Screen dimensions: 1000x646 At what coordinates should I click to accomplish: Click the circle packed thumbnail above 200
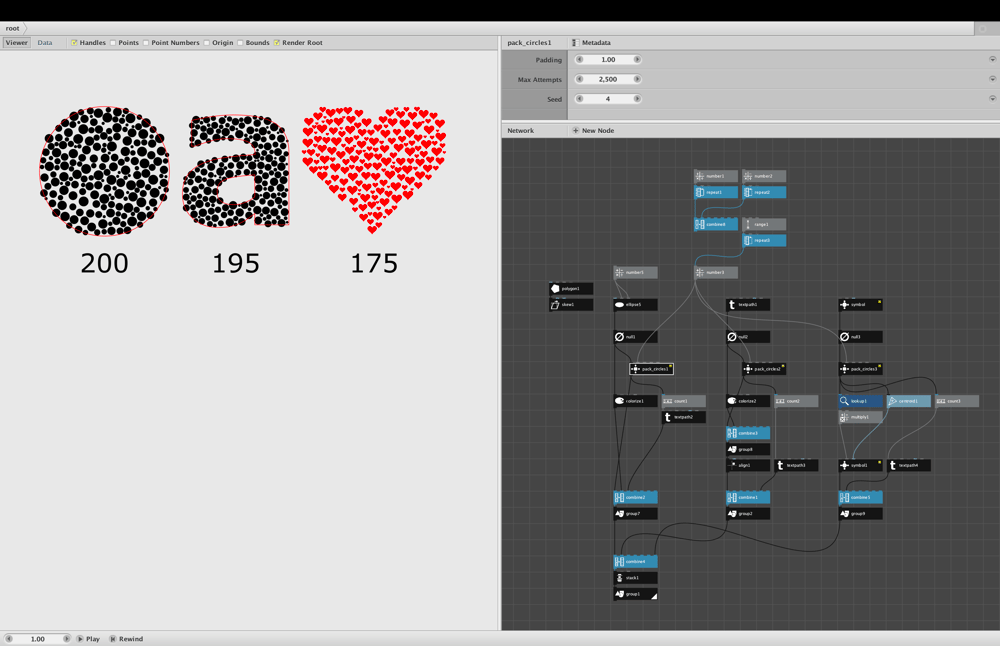104,171
